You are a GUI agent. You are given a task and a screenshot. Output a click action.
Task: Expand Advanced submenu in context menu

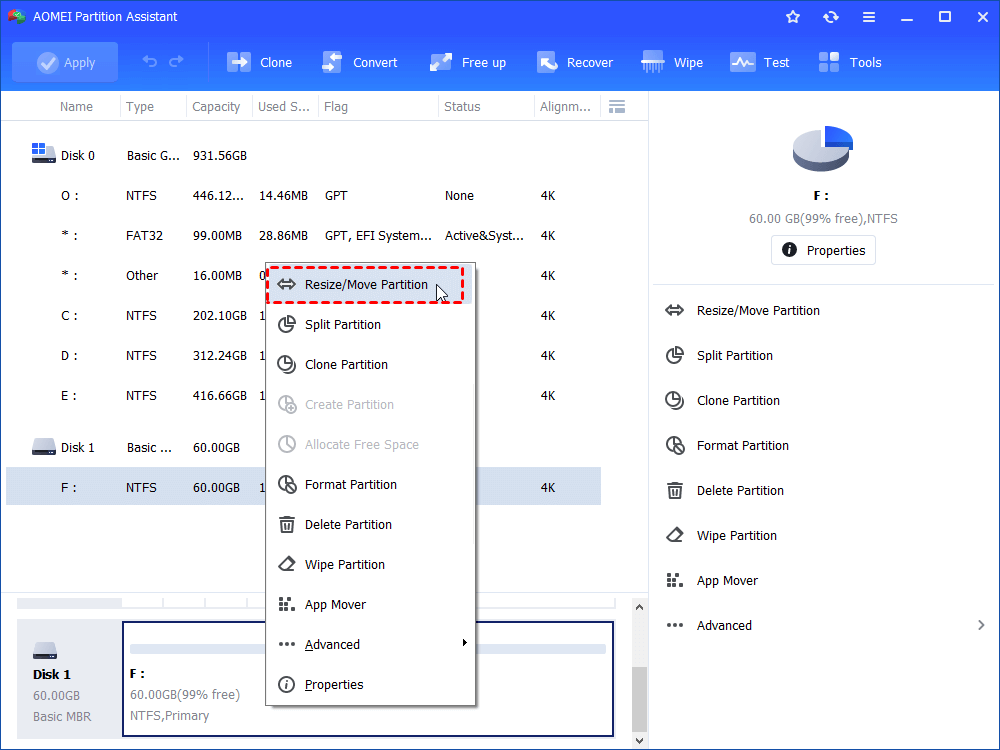coord(370,645)
